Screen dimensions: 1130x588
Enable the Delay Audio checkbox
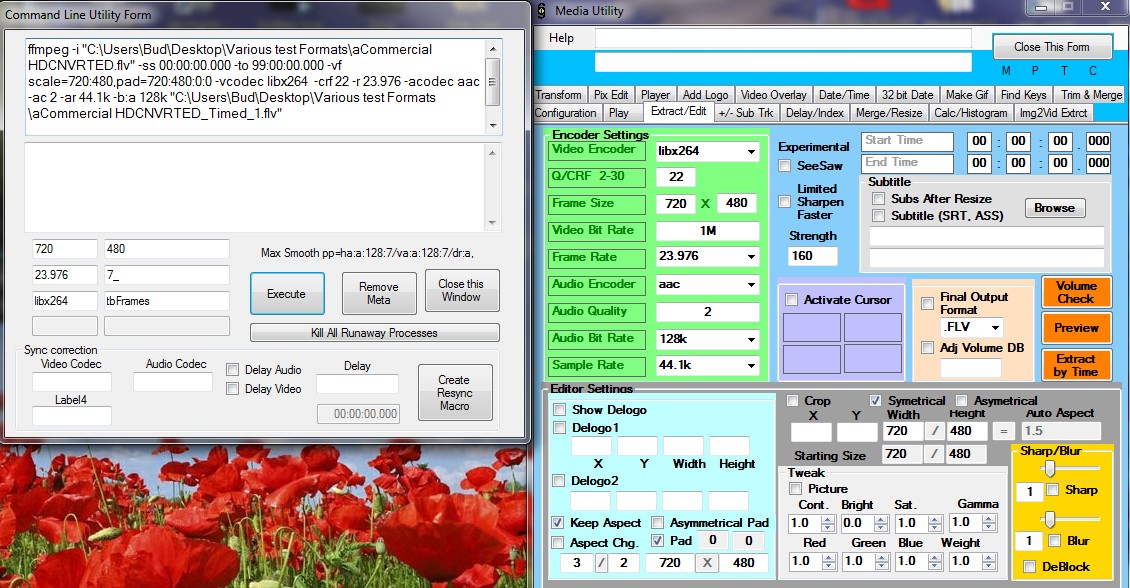point(233,370)
